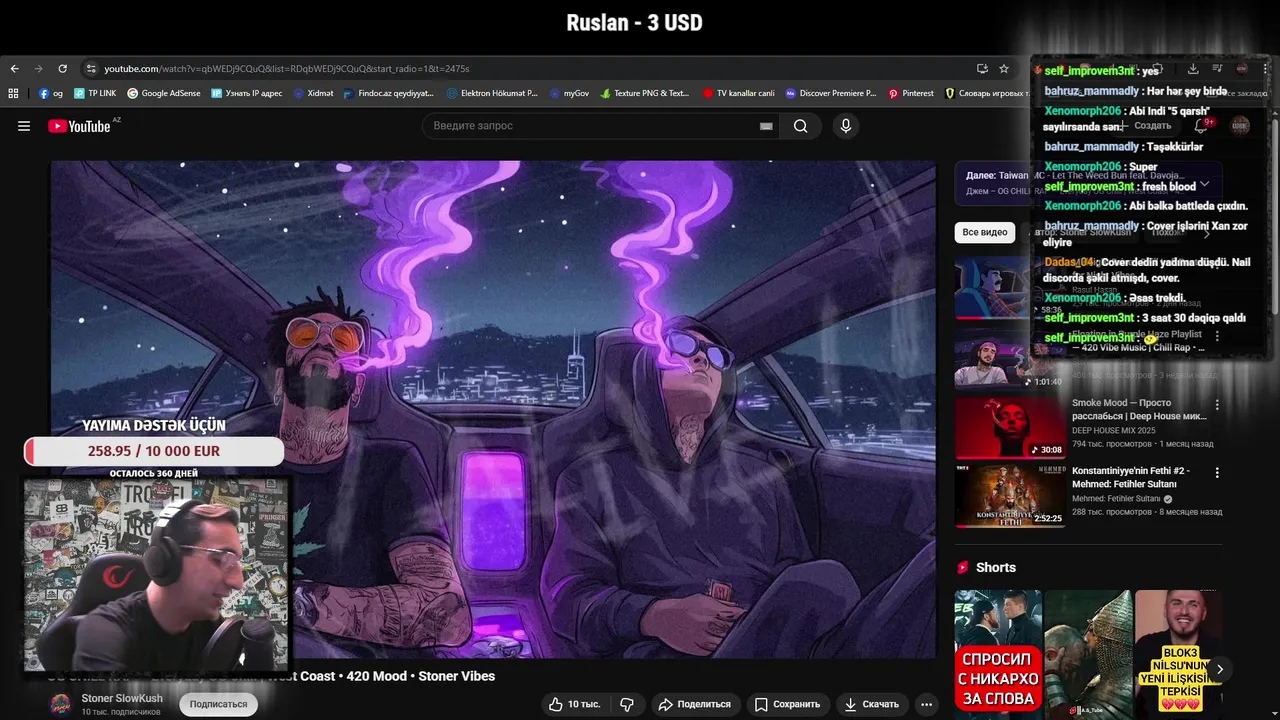Click the YouTube address bar URL
The height and width of the screenshot is (720, 1280).
(x=287, y=69)
